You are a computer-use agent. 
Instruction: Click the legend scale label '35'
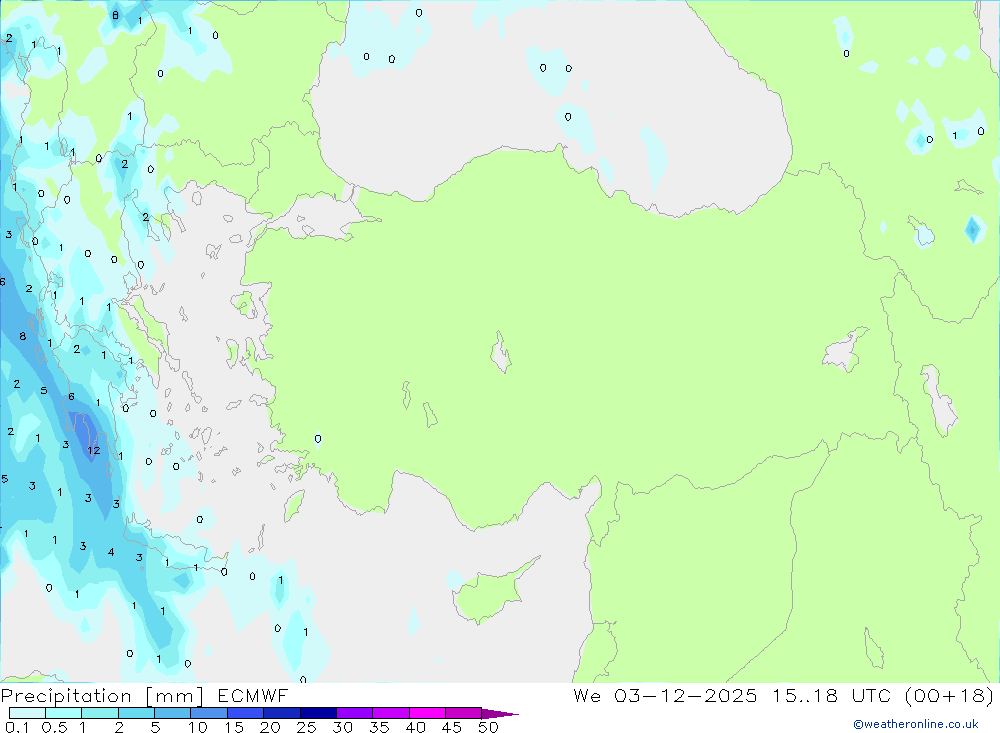379,727
